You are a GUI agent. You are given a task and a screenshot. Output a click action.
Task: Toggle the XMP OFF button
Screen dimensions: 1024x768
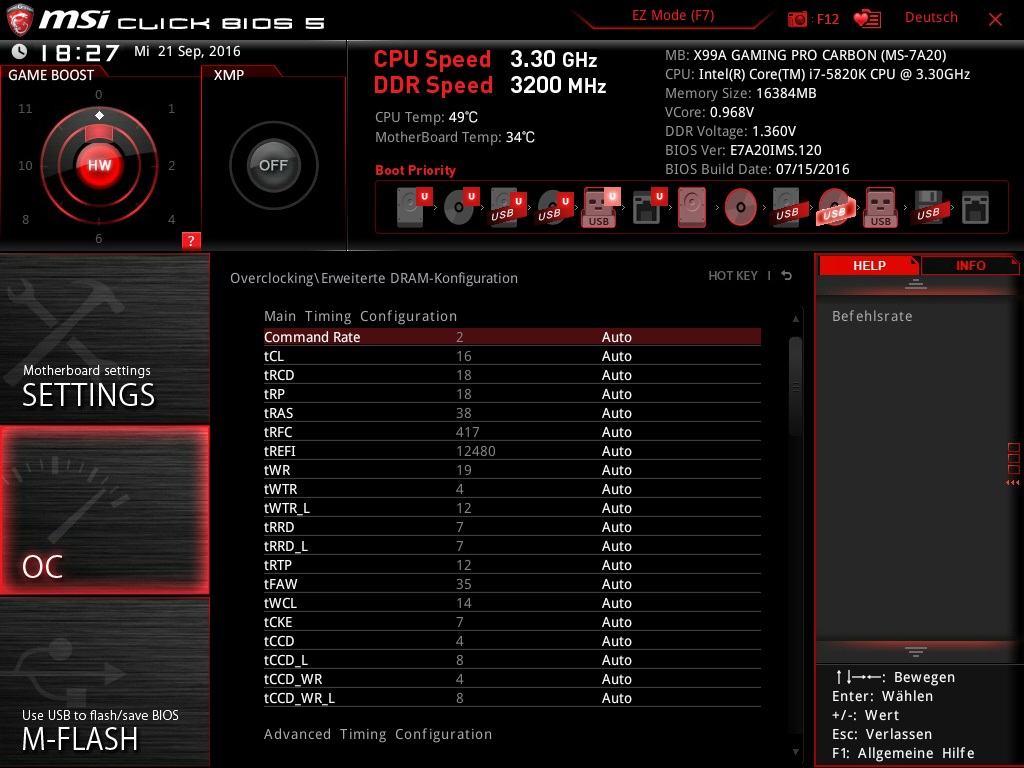tap(274, 165)
